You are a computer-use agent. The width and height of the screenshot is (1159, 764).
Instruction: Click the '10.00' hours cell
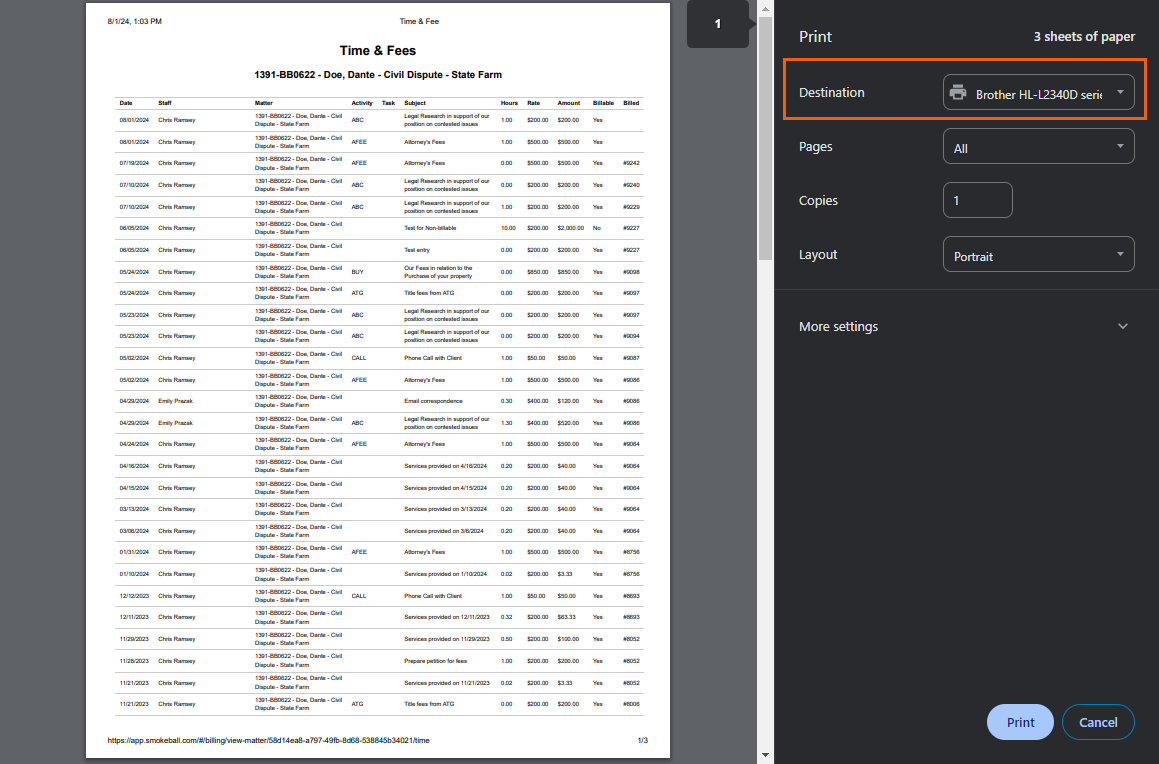pyautogui.click(x=509, y=228)
